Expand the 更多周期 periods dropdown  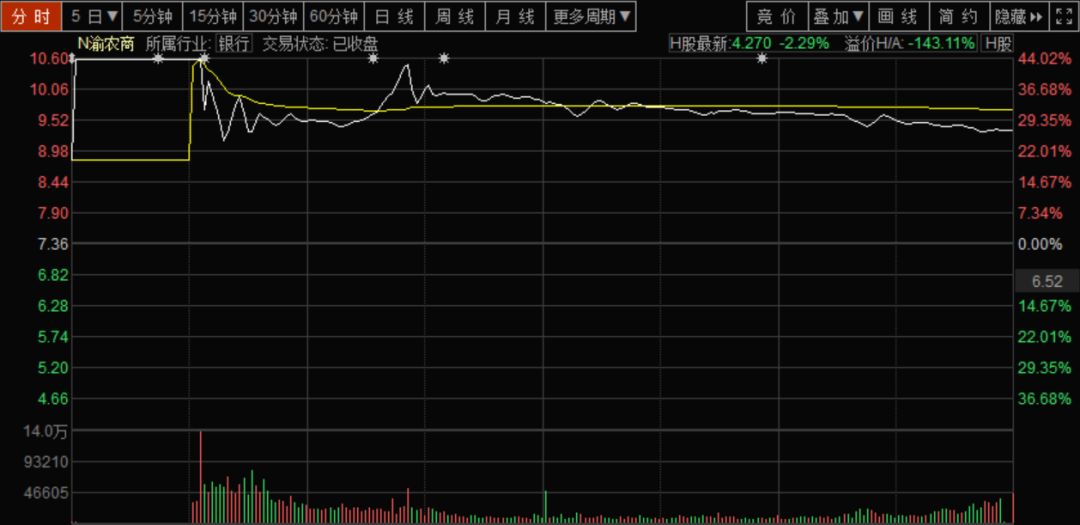pos(591,17)
